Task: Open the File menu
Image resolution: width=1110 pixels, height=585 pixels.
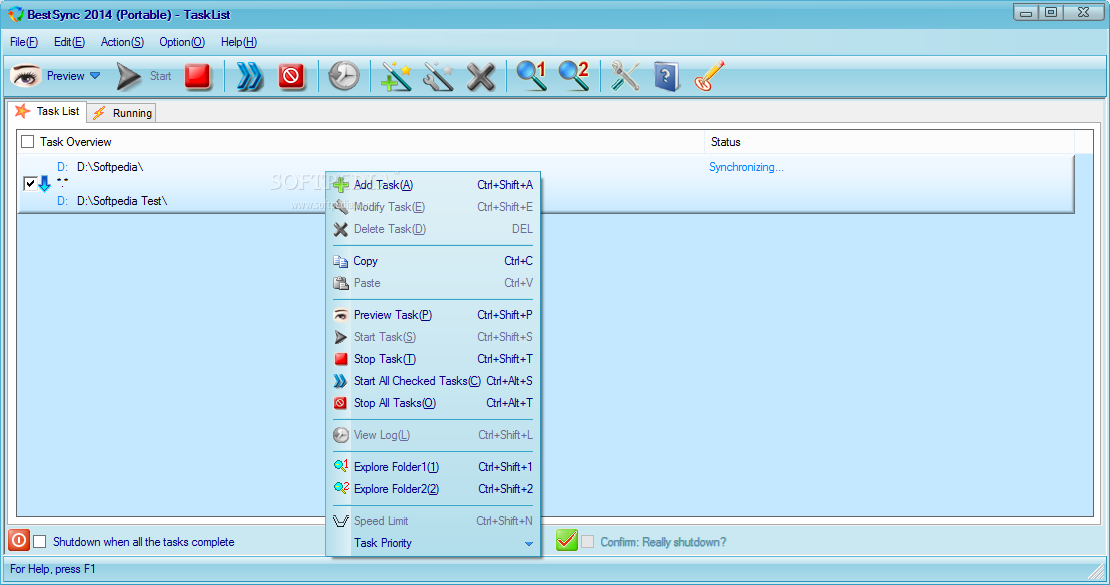Action: tap(24, 42)
